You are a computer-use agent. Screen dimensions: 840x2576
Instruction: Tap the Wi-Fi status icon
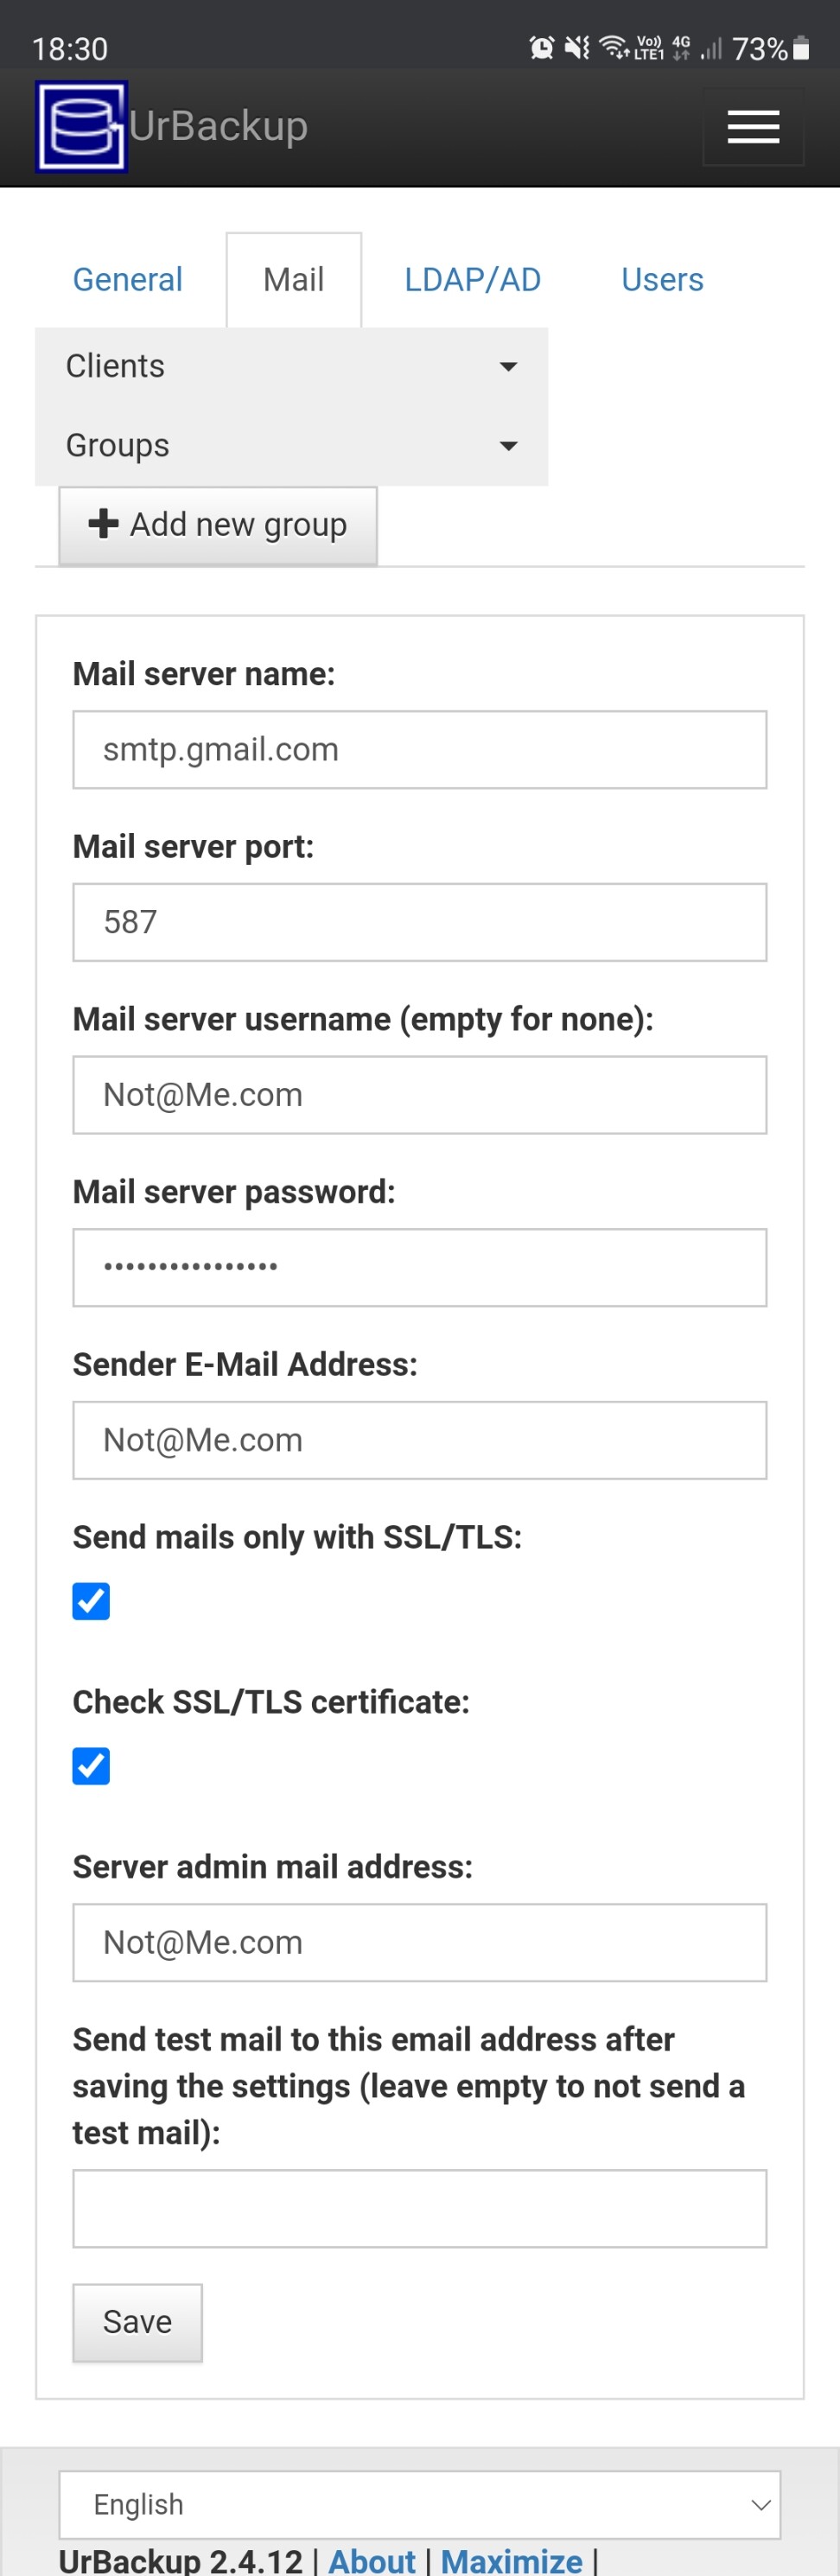pos(613,47)
